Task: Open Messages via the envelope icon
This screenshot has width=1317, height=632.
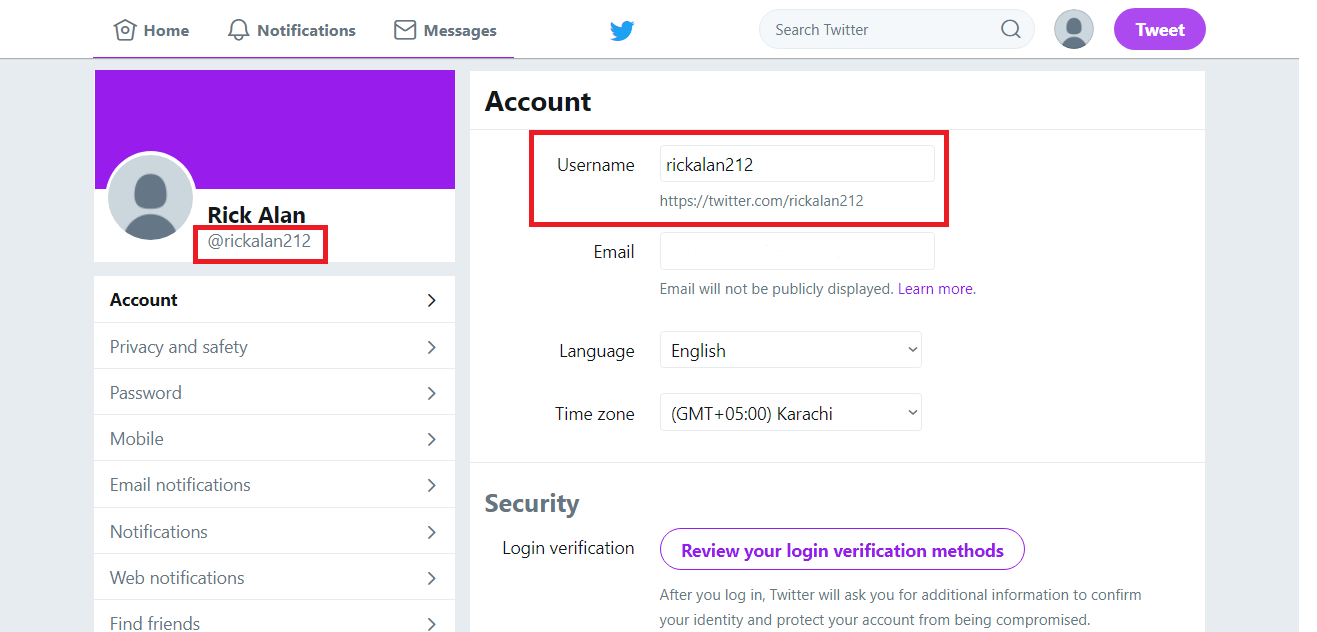Action: coord(405,30)
